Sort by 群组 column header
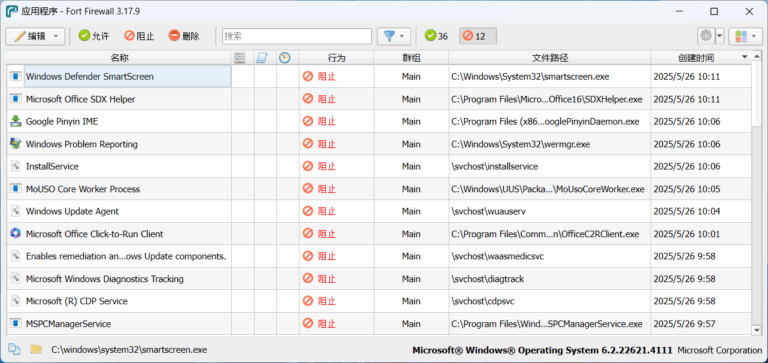The height and width of the screenshot is (363, 768). click(x=411, y=58)
